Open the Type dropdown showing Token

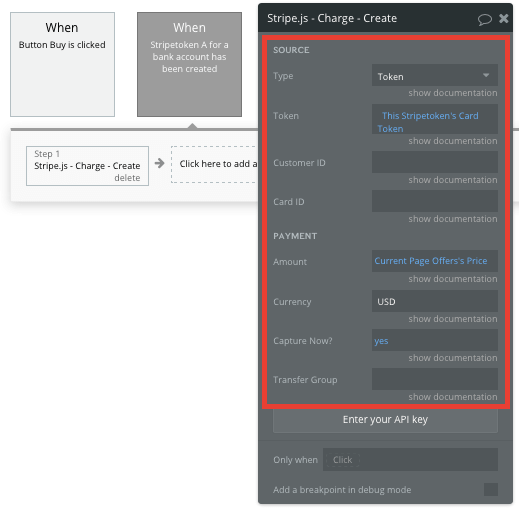[435, 75]
